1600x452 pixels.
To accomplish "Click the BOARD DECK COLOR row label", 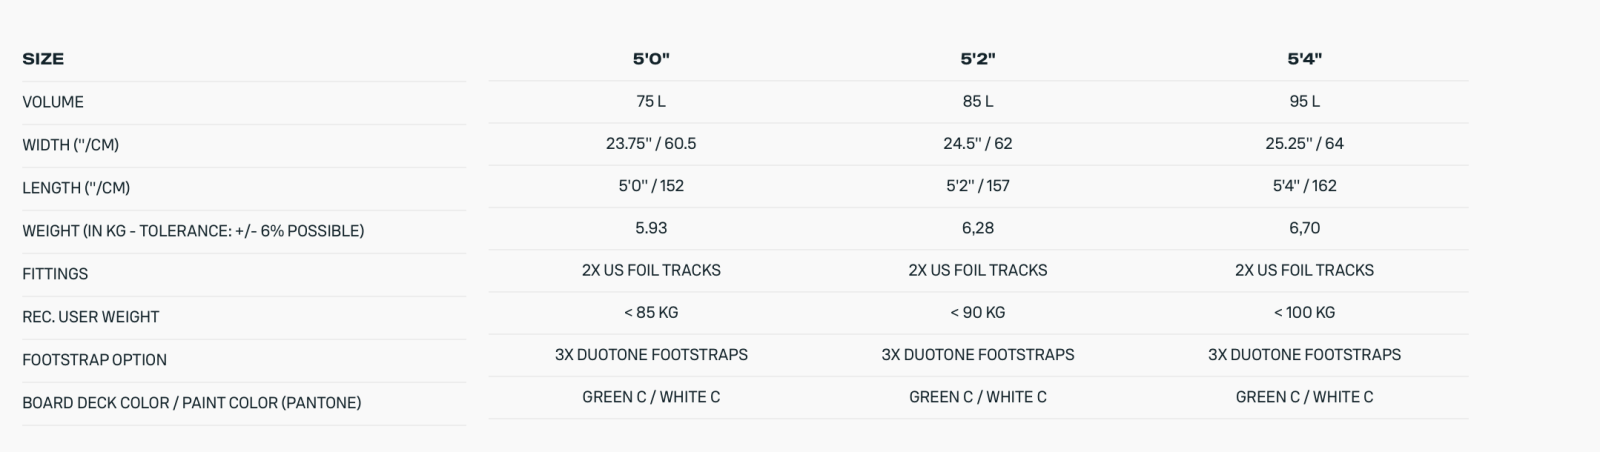I will 191,403.
